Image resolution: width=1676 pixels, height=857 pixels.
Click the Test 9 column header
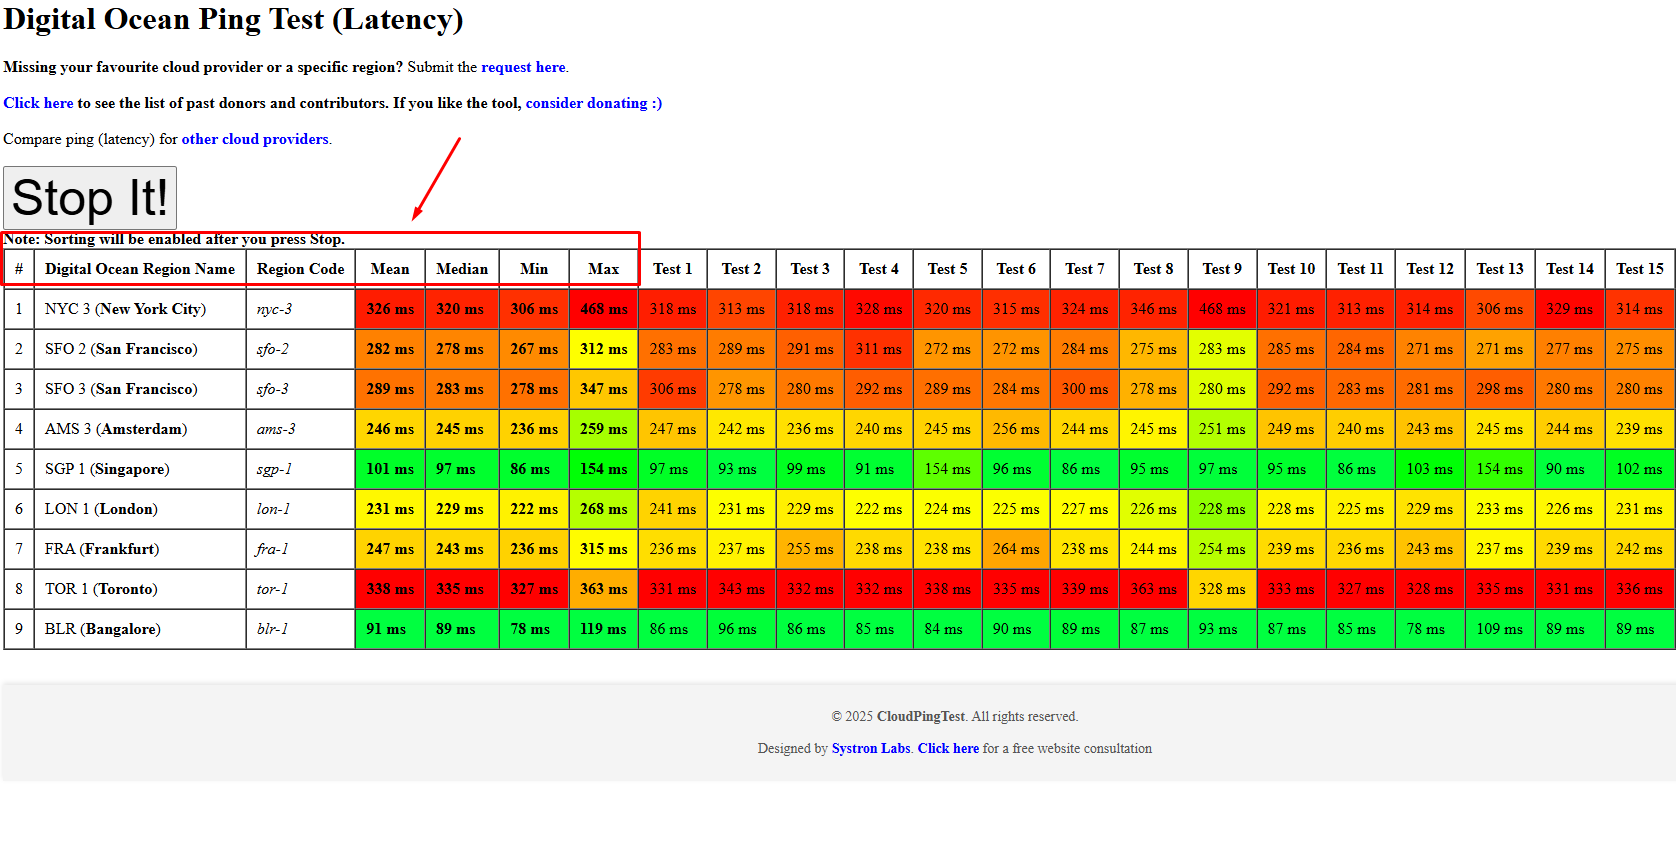coord(1223,269)
